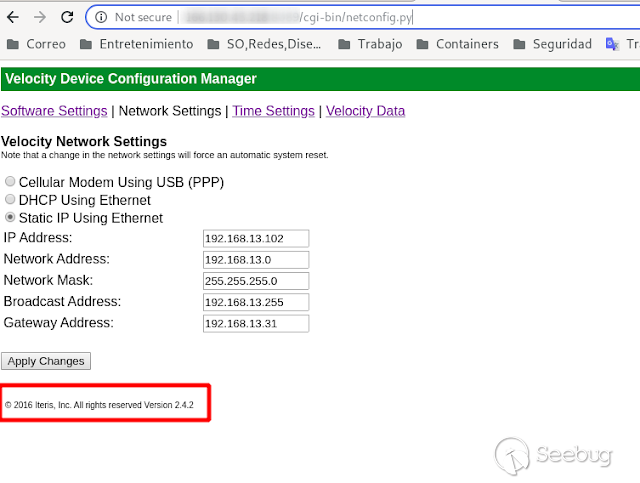Open the SO,Redes,Dise... bookmark folder
This screenshot has width=640, height=483.
[x=264, y=44]
